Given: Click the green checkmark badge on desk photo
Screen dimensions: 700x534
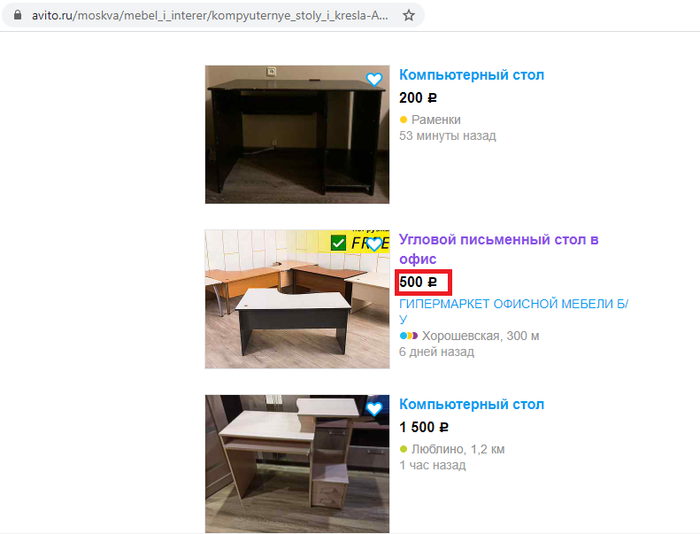Looking at the screenshot, I should [x=338, y=243].
